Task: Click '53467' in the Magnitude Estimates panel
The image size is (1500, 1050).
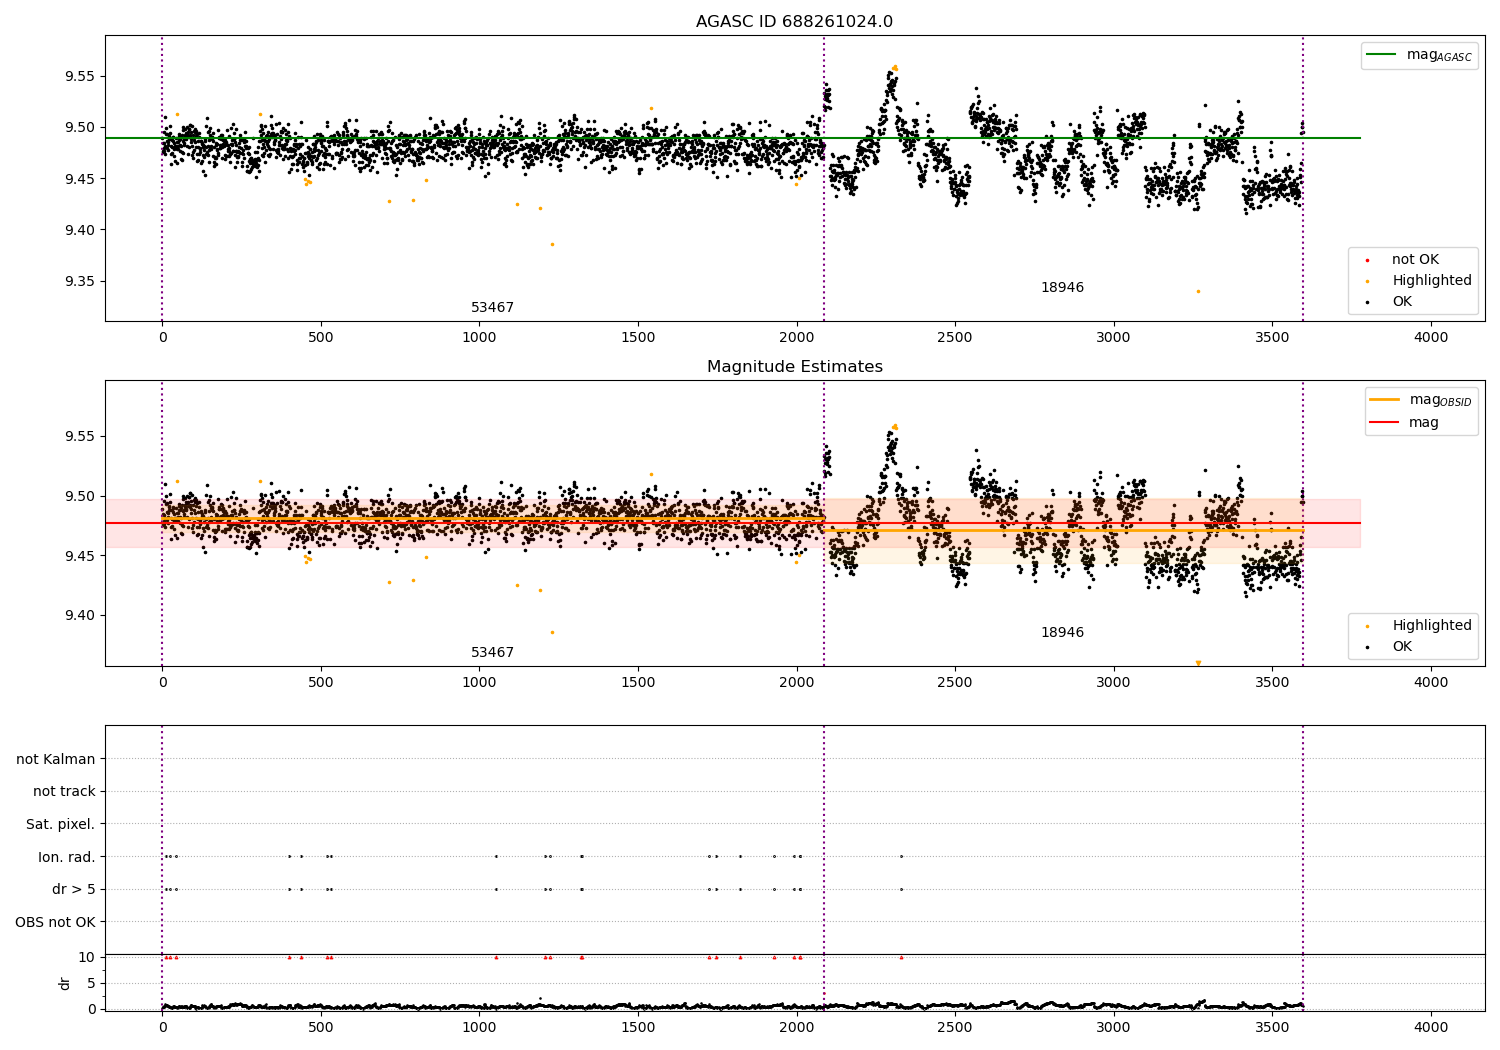Action: (493, 653)
